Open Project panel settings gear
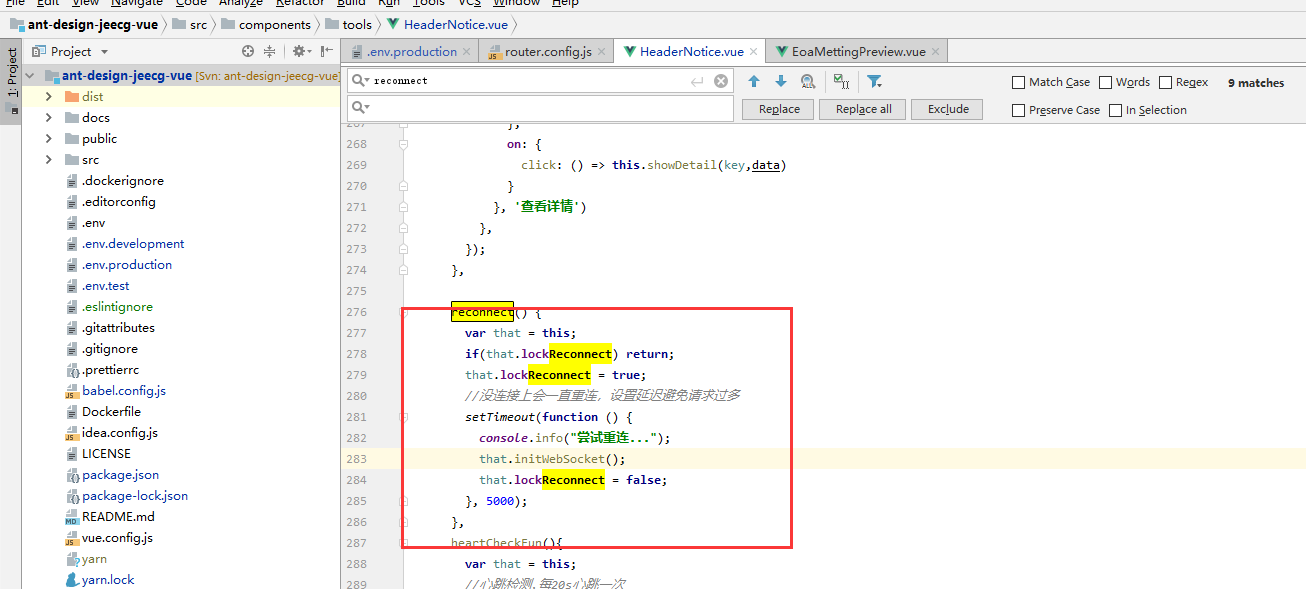Image resolution: width=1306 pixels, height=589 pixels. [300, 51]
